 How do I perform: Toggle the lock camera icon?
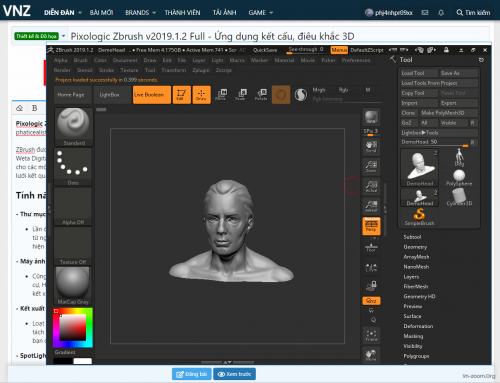pyautogui.click(x=371, y=286)
